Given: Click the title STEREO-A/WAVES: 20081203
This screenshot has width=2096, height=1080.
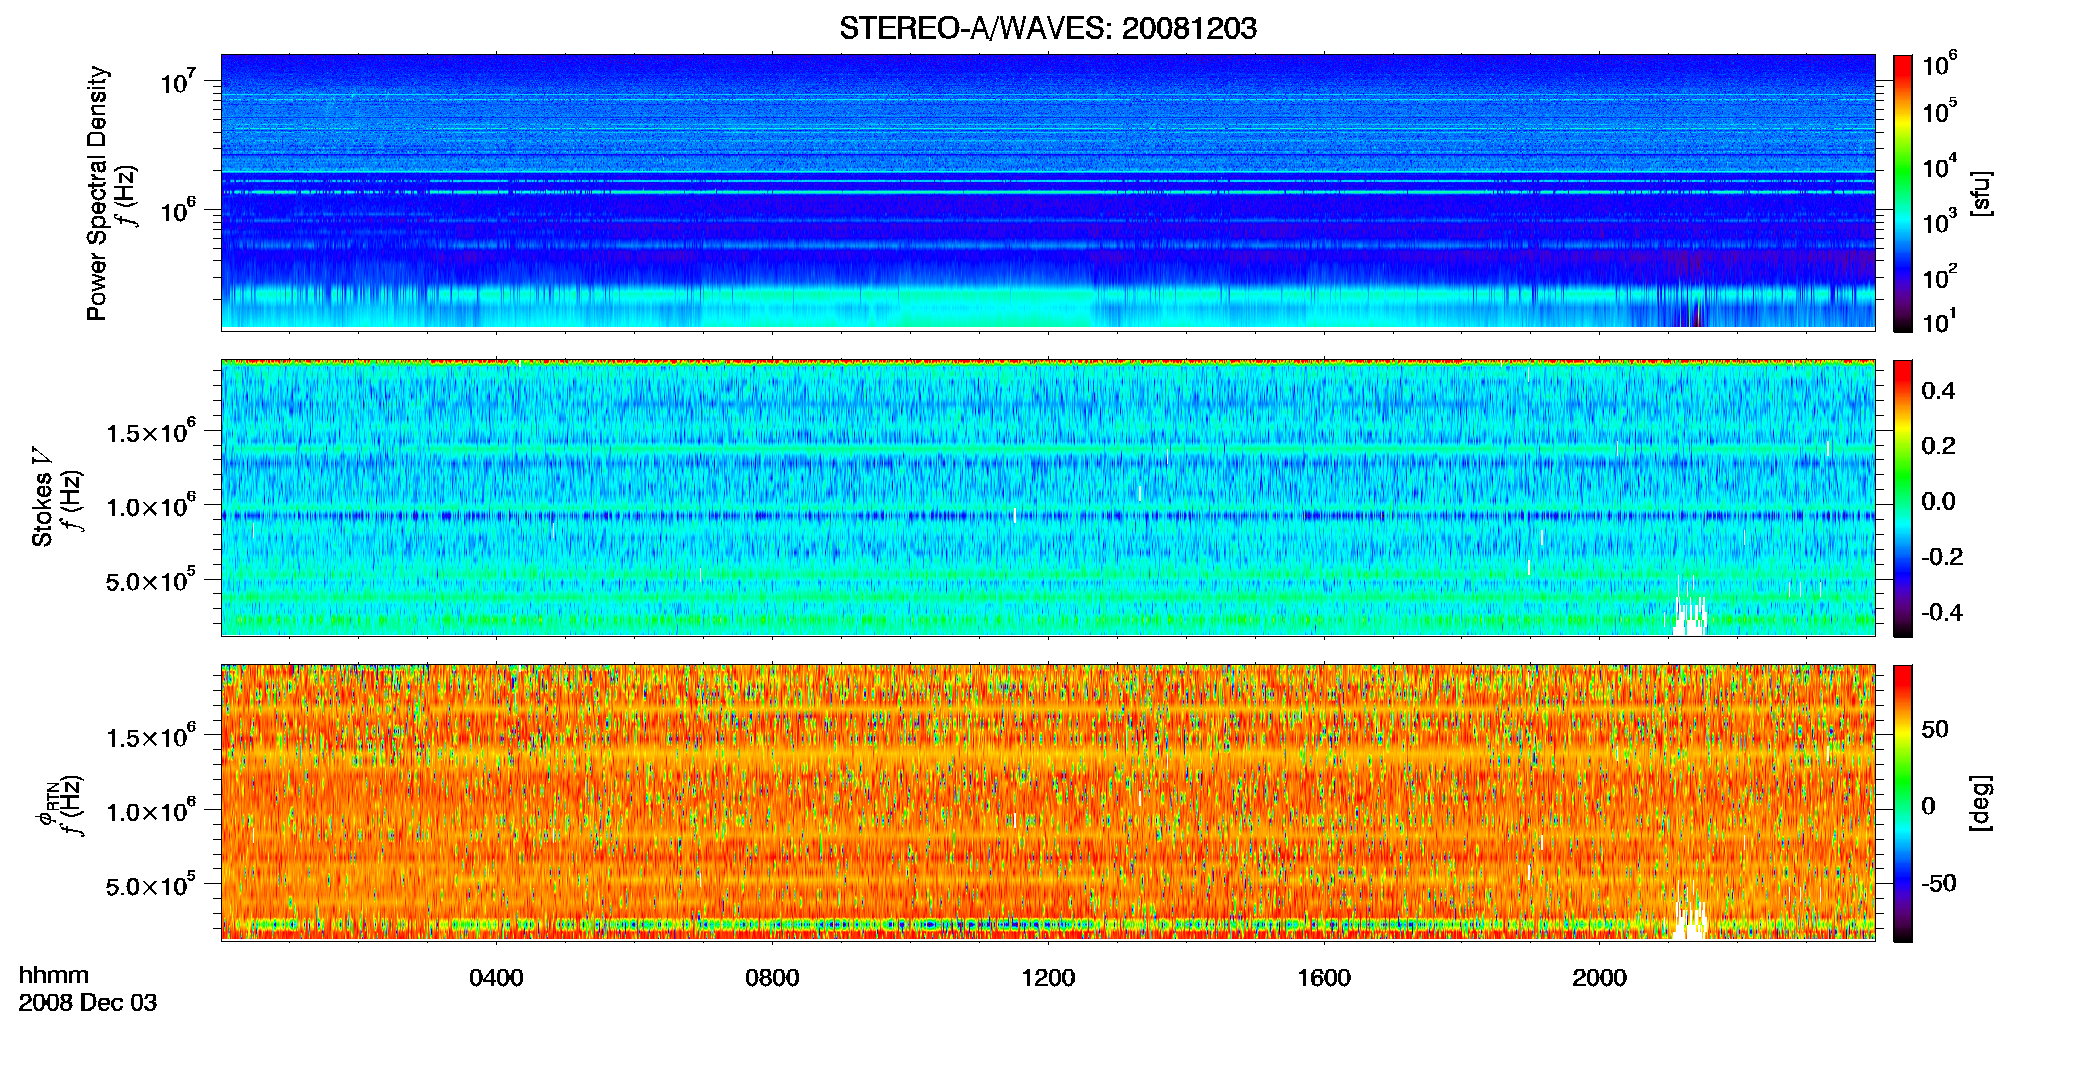Looking at the screenshot, I should point(1048,28).
